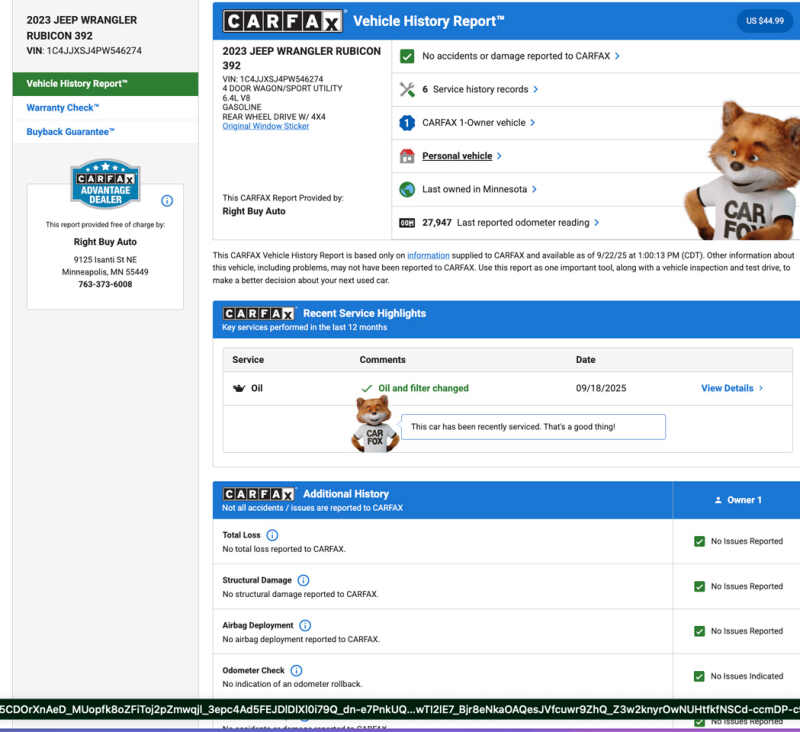Open info icon beside Advantage Dealer badge
800x732 pixels.
pyautogui.click(x=167, y=200)
